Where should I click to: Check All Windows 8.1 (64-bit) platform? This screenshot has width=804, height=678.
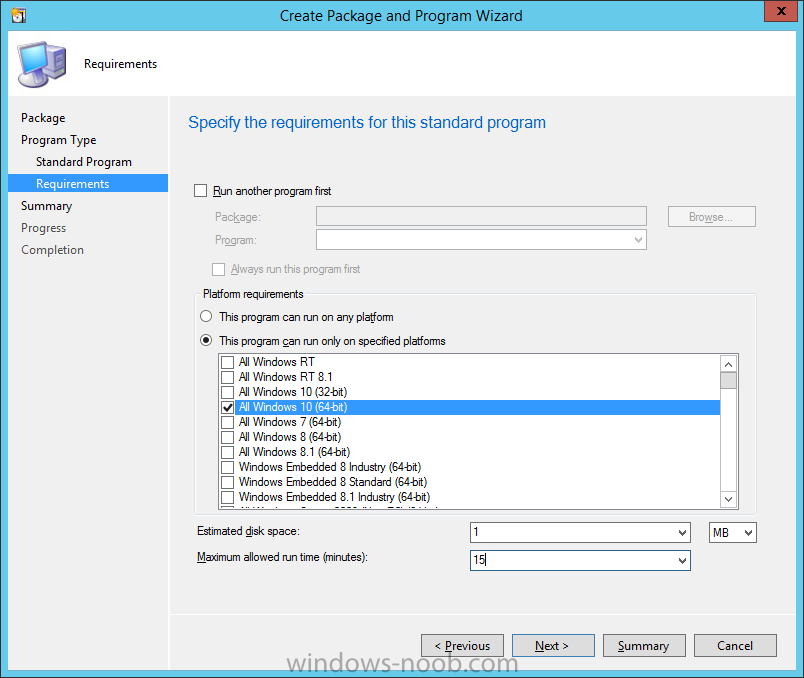point(228,452)
